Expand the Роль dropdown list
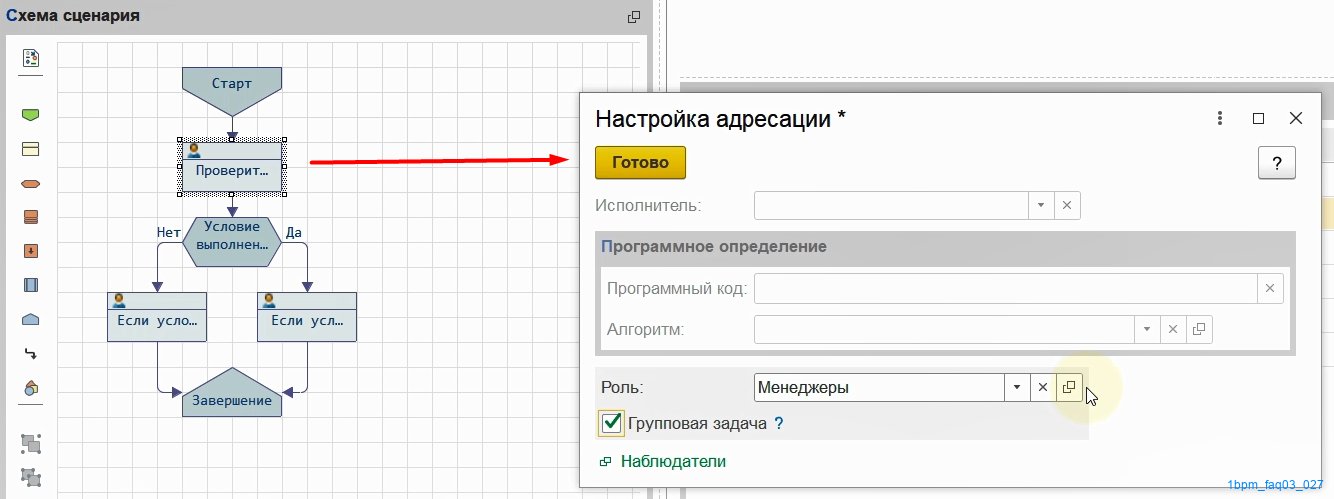1334x499 pixels. click(x=1017, y=387)
